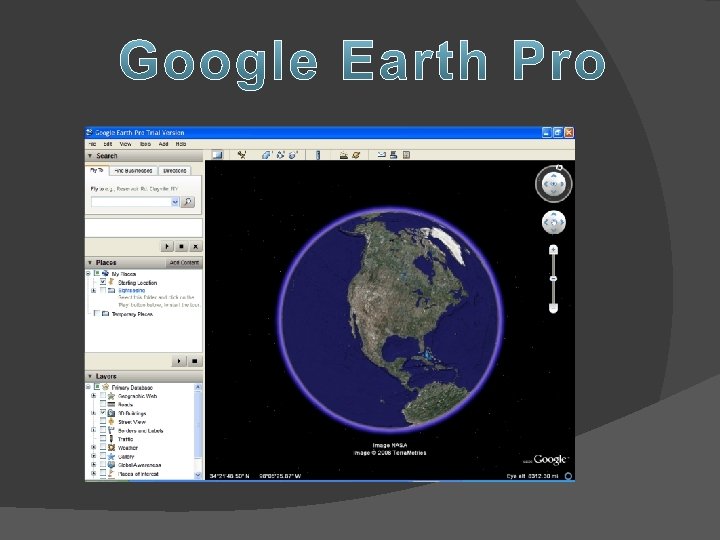Enable the Traffic layer checkbox
Screen dimensions: 720x540
[103, 439]
